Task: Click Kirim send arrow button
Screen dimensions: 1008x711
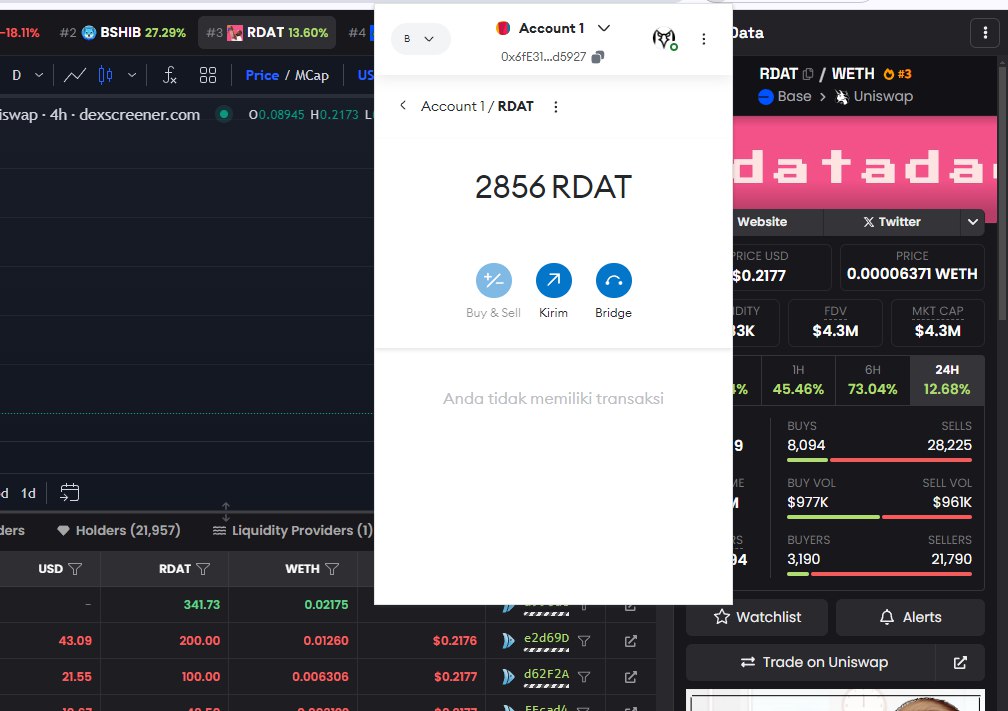Action: 554,281
